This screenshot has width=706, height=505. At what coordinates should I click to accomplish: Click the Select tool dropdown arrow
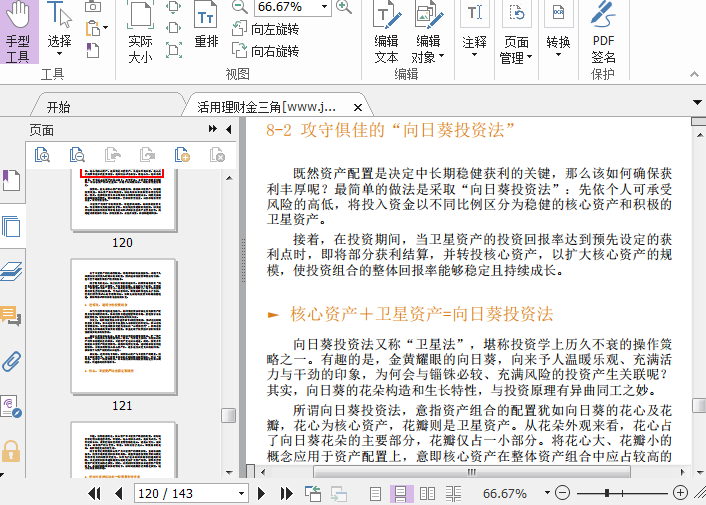(59, 54)
